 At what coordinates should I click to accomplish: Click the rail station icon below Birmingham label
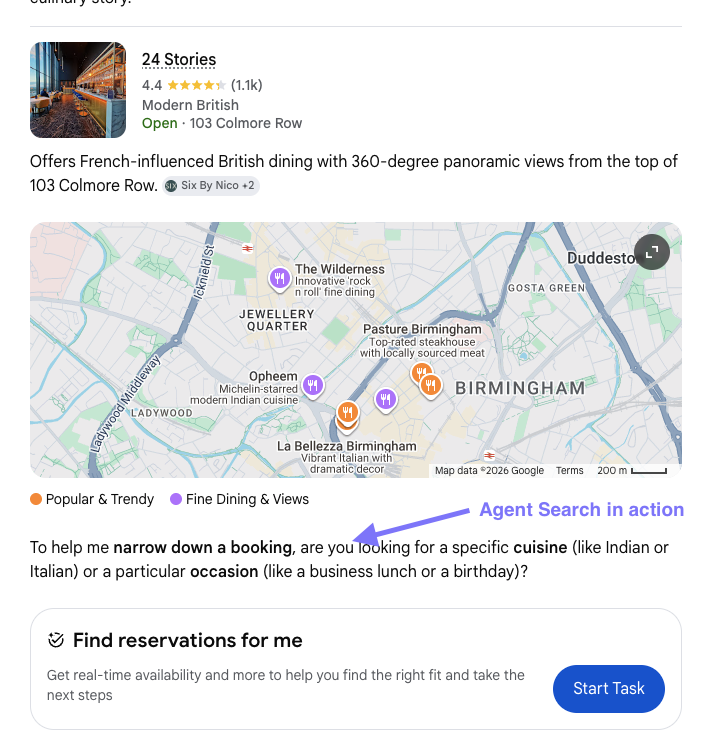point(489,455)
